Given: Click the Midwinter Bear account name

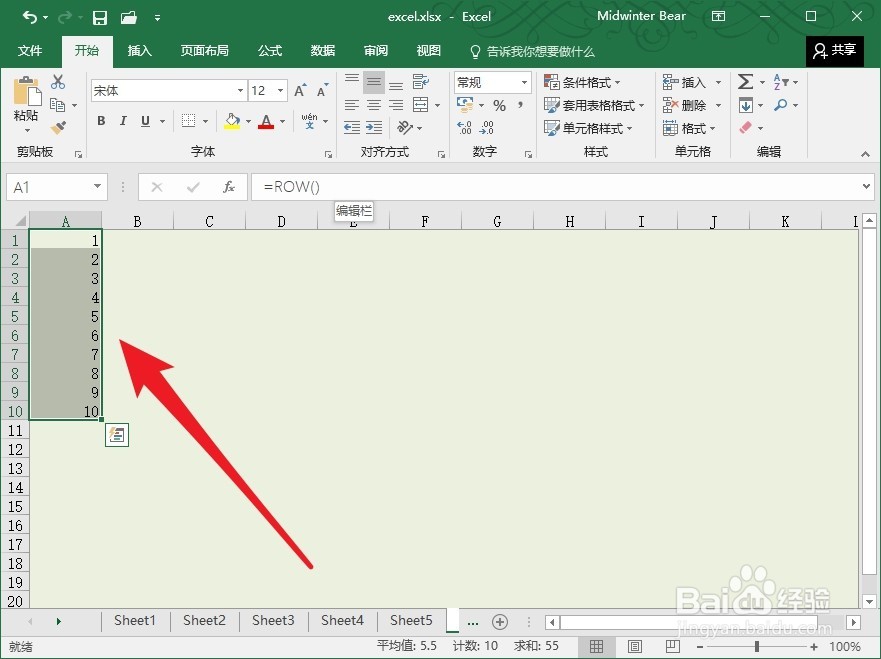Looking at the screenshot, I should click(x=641, y=16).
